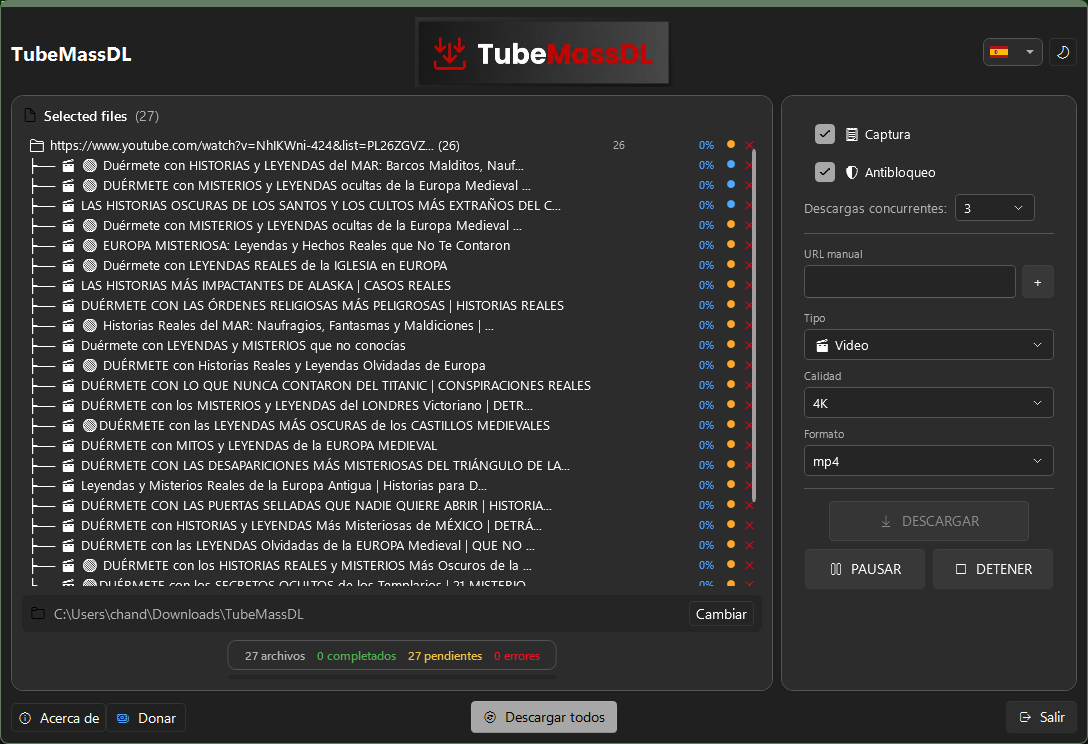Click Cambiar to change download folder
The image size is (1088, 744).
coord(721,614)
